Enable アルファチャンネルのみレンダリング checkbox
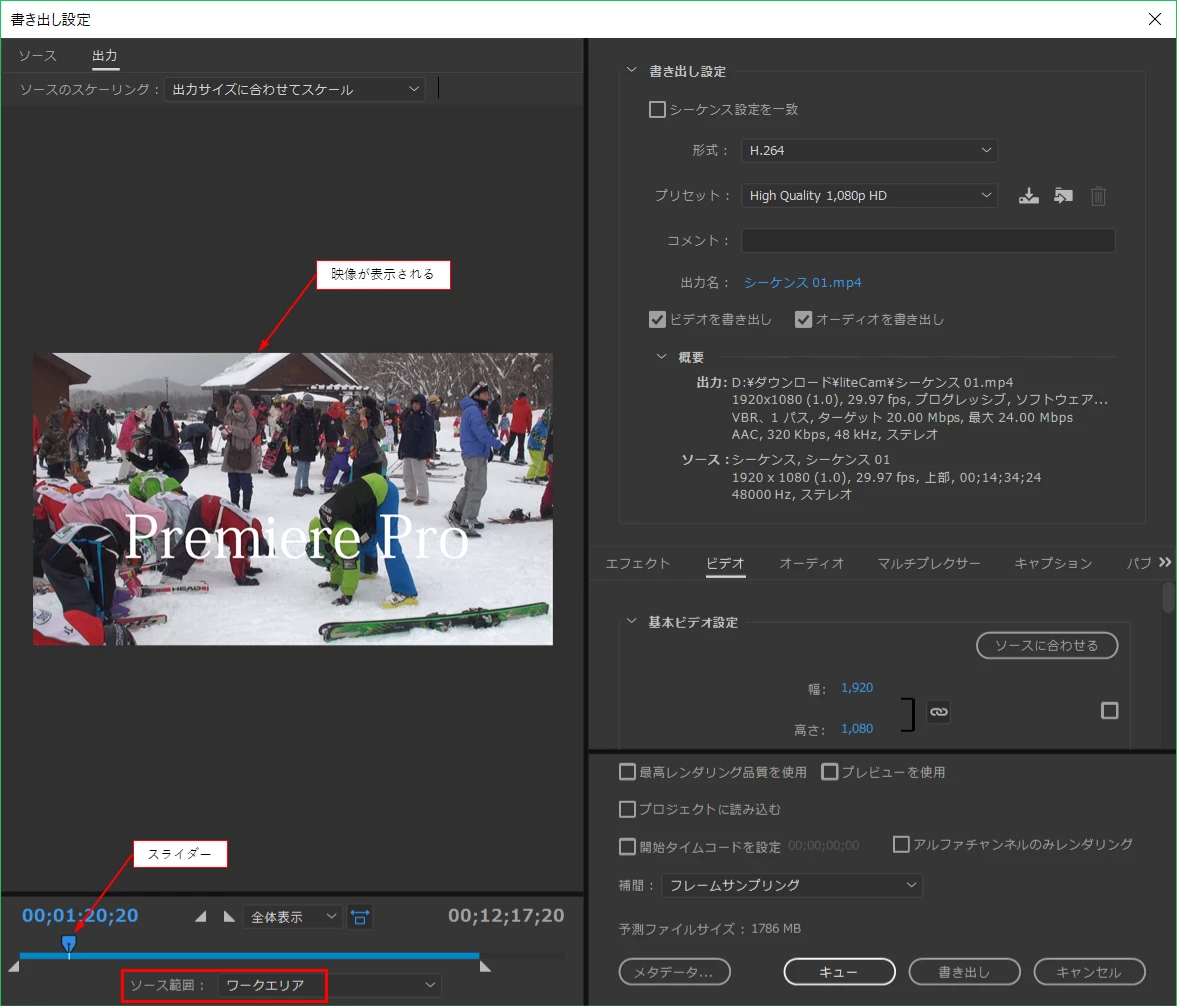Screen dimensions: 1177x1006 [901, 845]
